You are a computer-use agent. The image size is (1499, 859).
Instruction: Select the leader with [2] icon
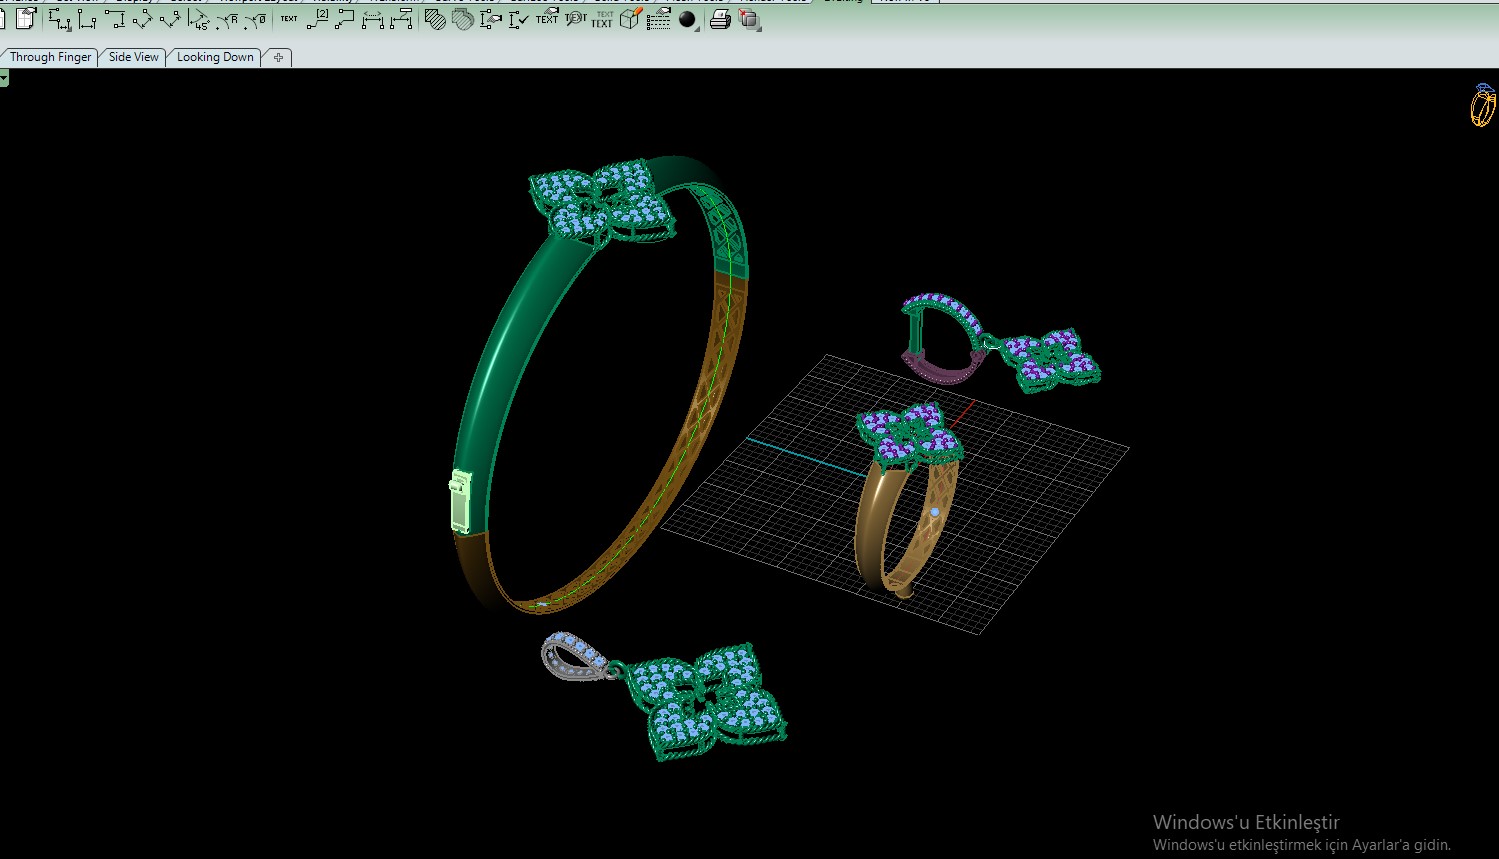317,18
